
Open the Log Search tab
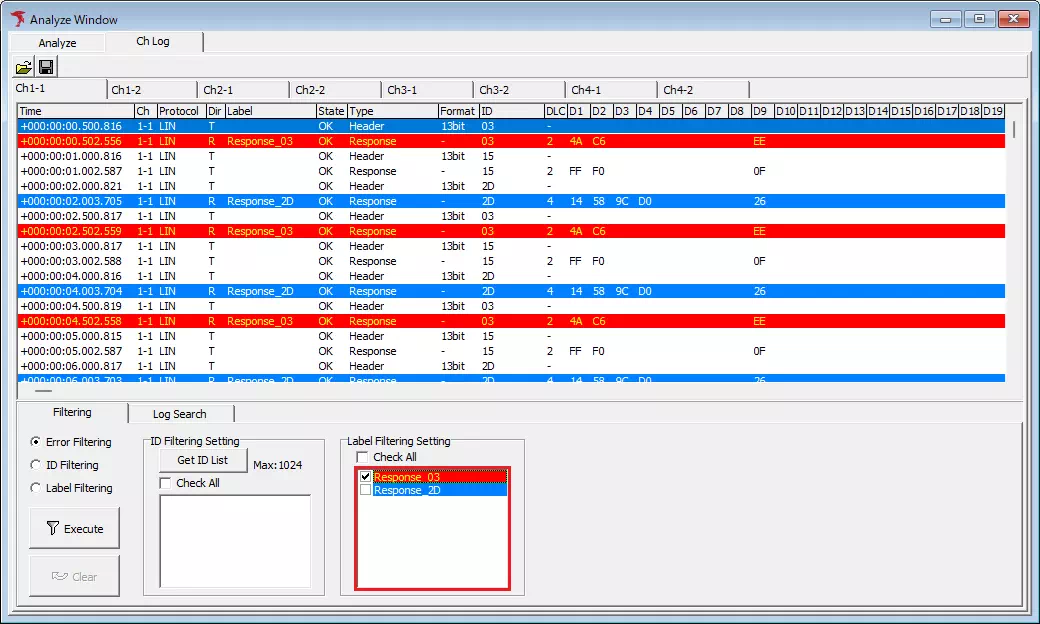pyautogui.click(x=180, y=413)
